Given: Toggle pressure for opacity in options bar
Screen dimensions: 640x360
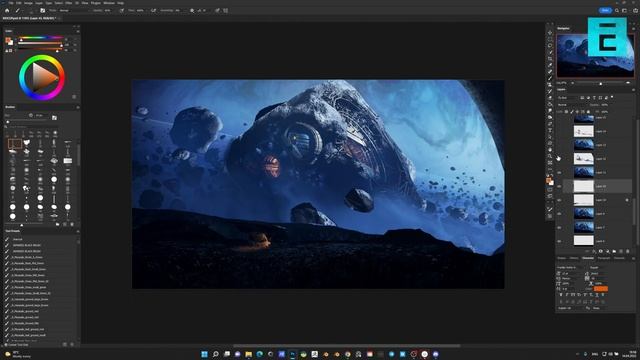Looking at the screenshot, I should pos(122,11).
